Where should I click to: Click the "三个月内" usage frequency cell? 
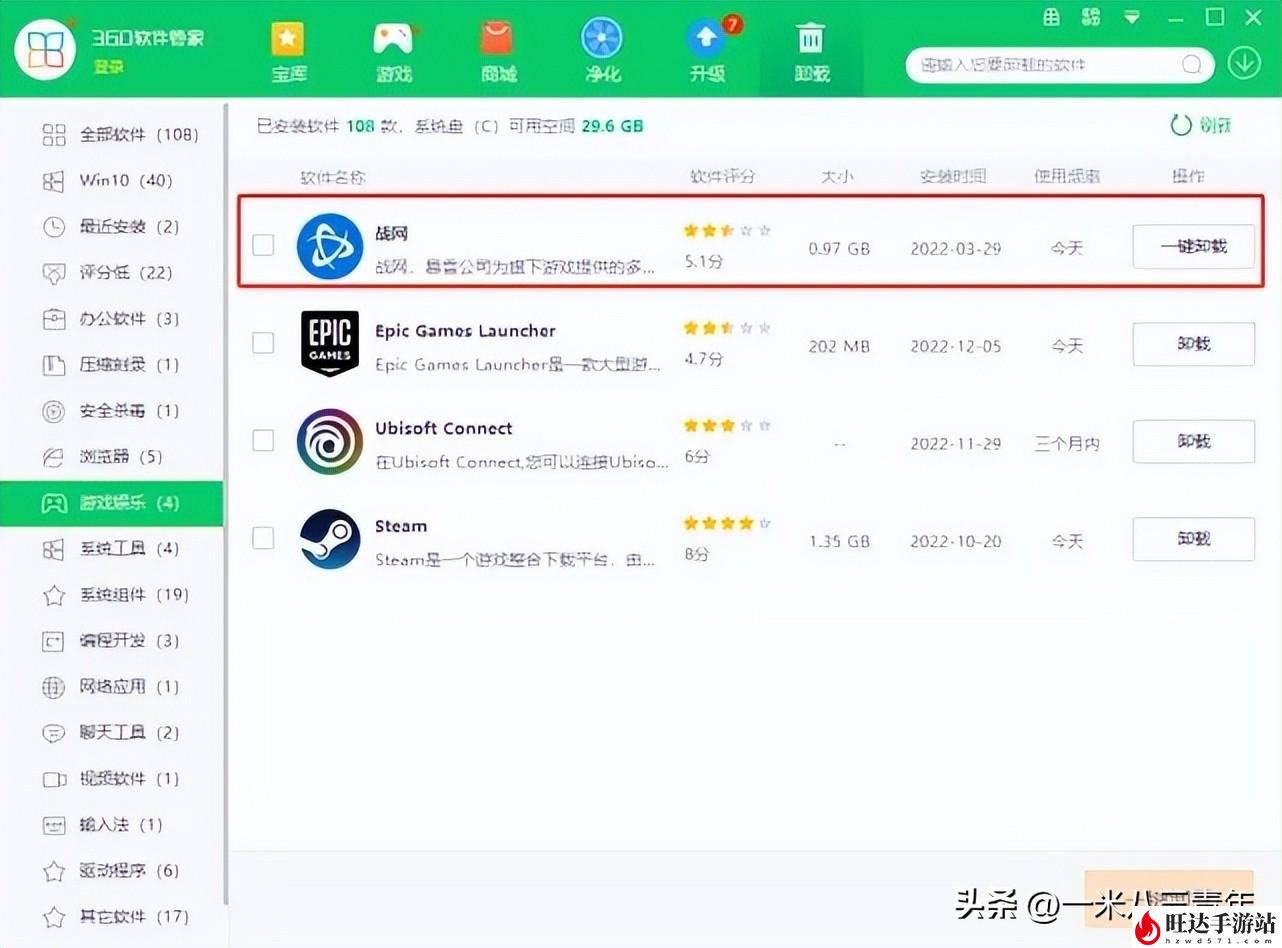1067,444
